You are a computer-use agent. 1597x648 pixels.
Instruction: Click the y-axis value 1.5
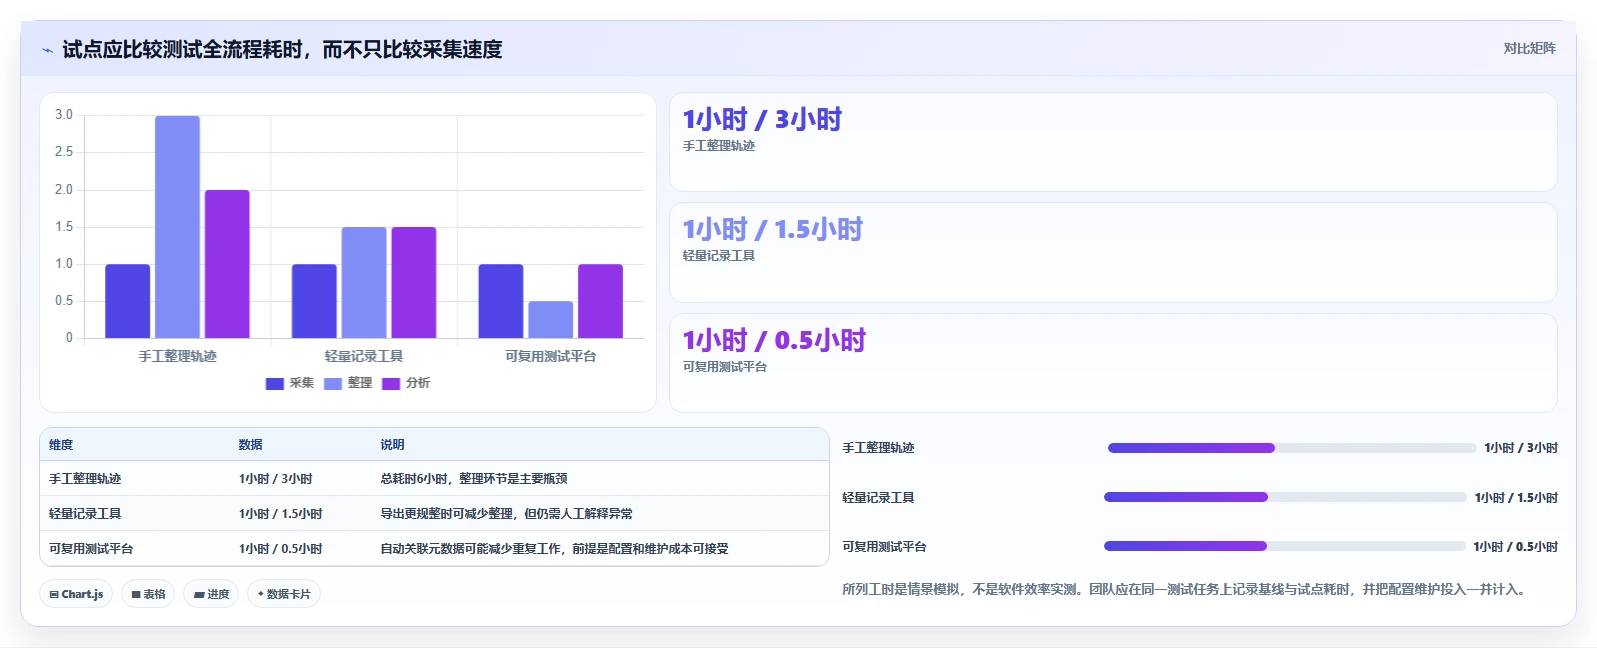64,227
